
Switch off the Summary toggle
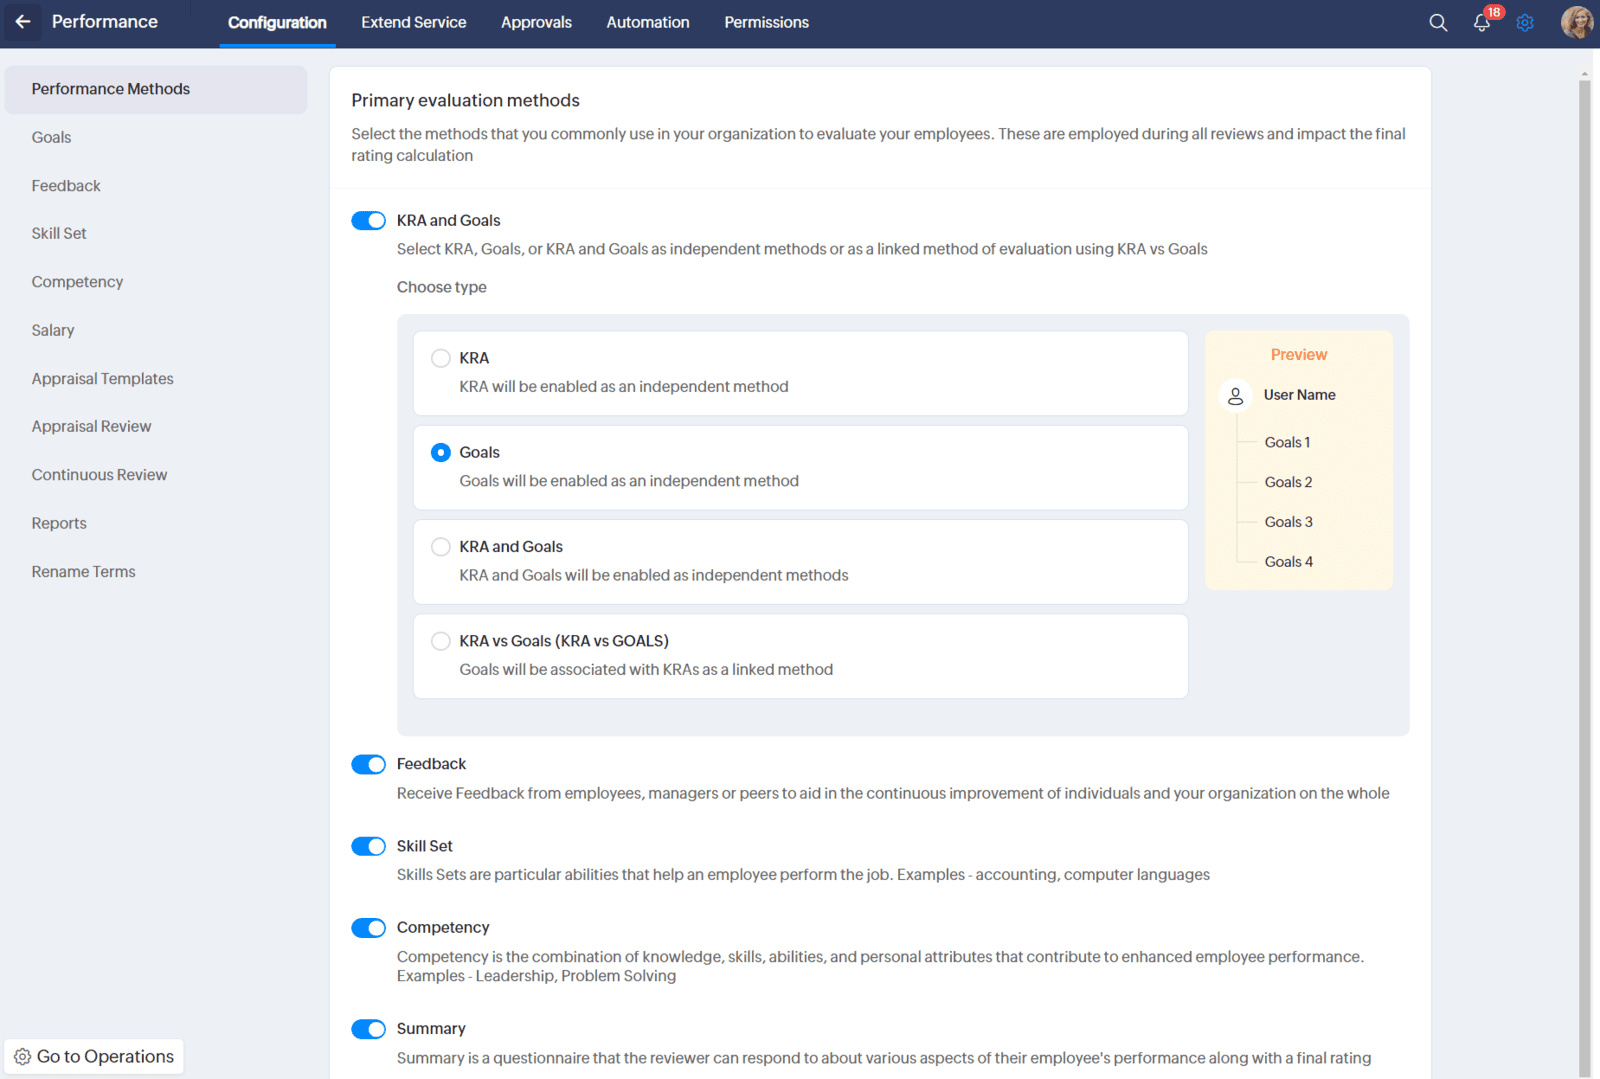tap(368, 1029)
